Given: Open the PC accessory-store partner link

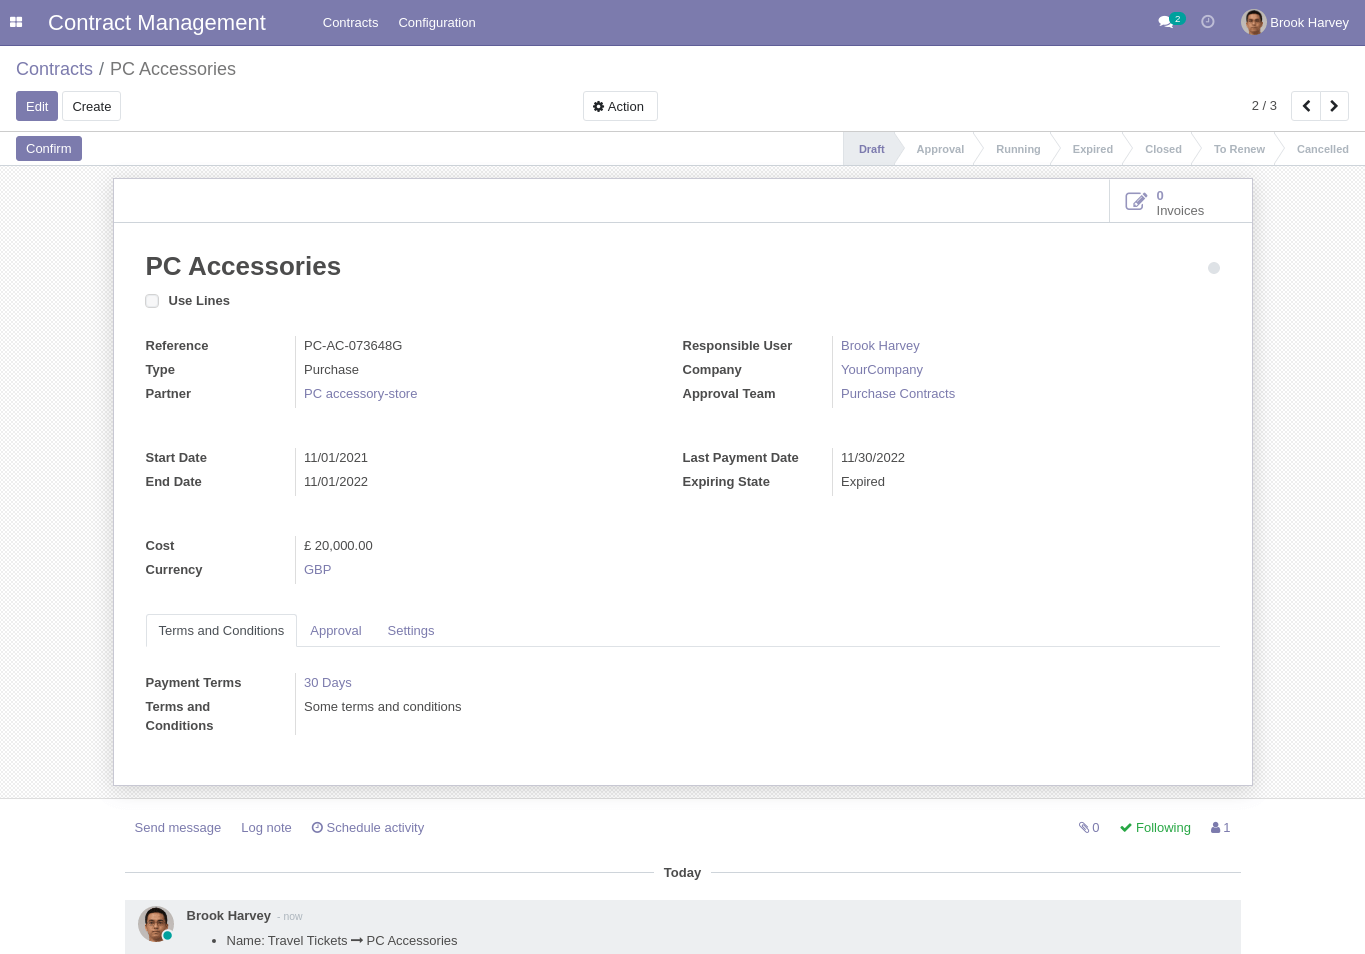Looking at the screenshot, I should [x=360, y=394].
